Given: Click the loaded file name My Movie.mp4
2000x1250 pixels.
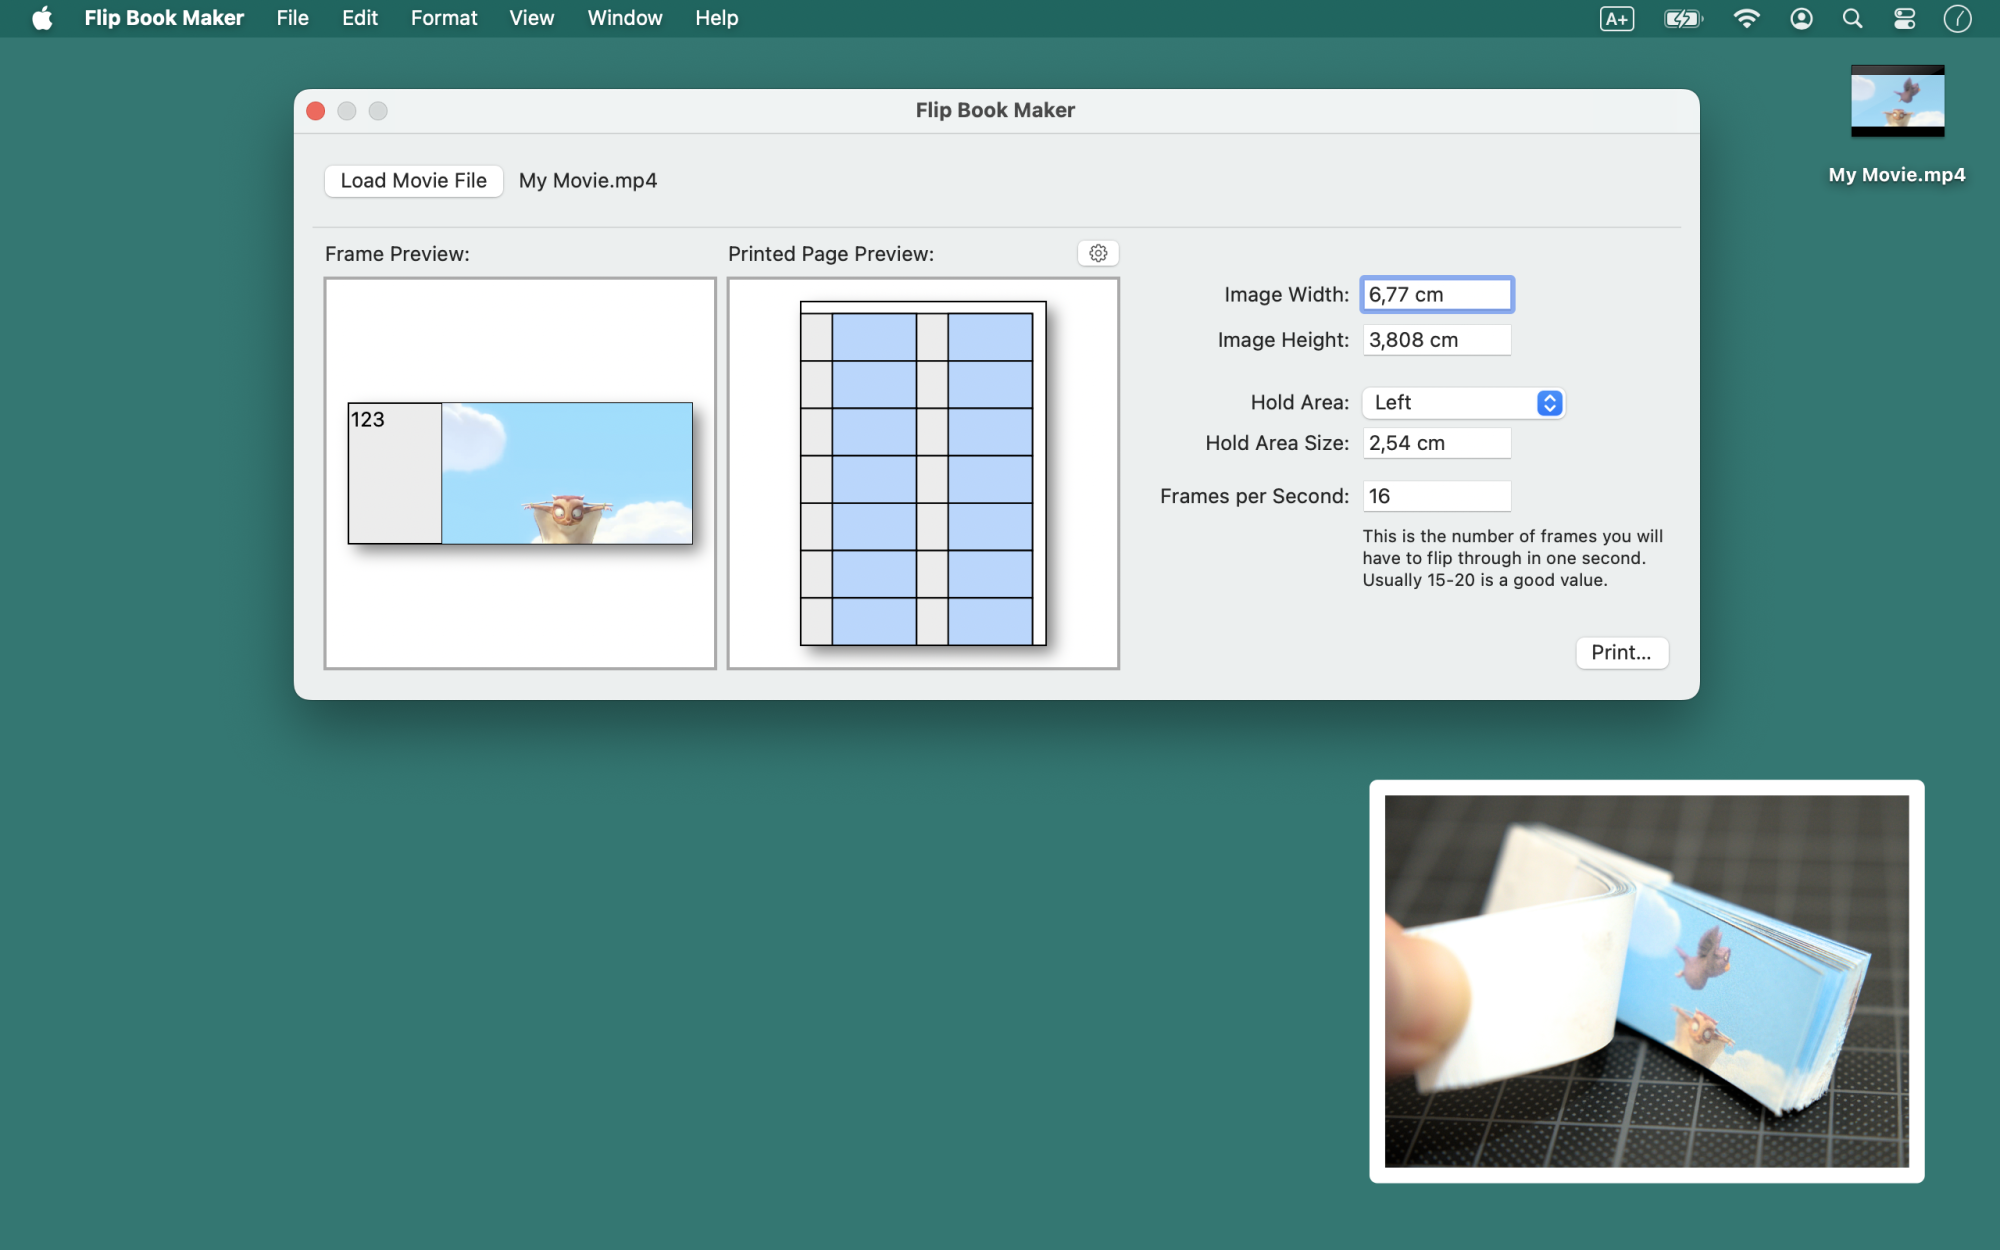Looking at the screenshot, I should point(588,181).
